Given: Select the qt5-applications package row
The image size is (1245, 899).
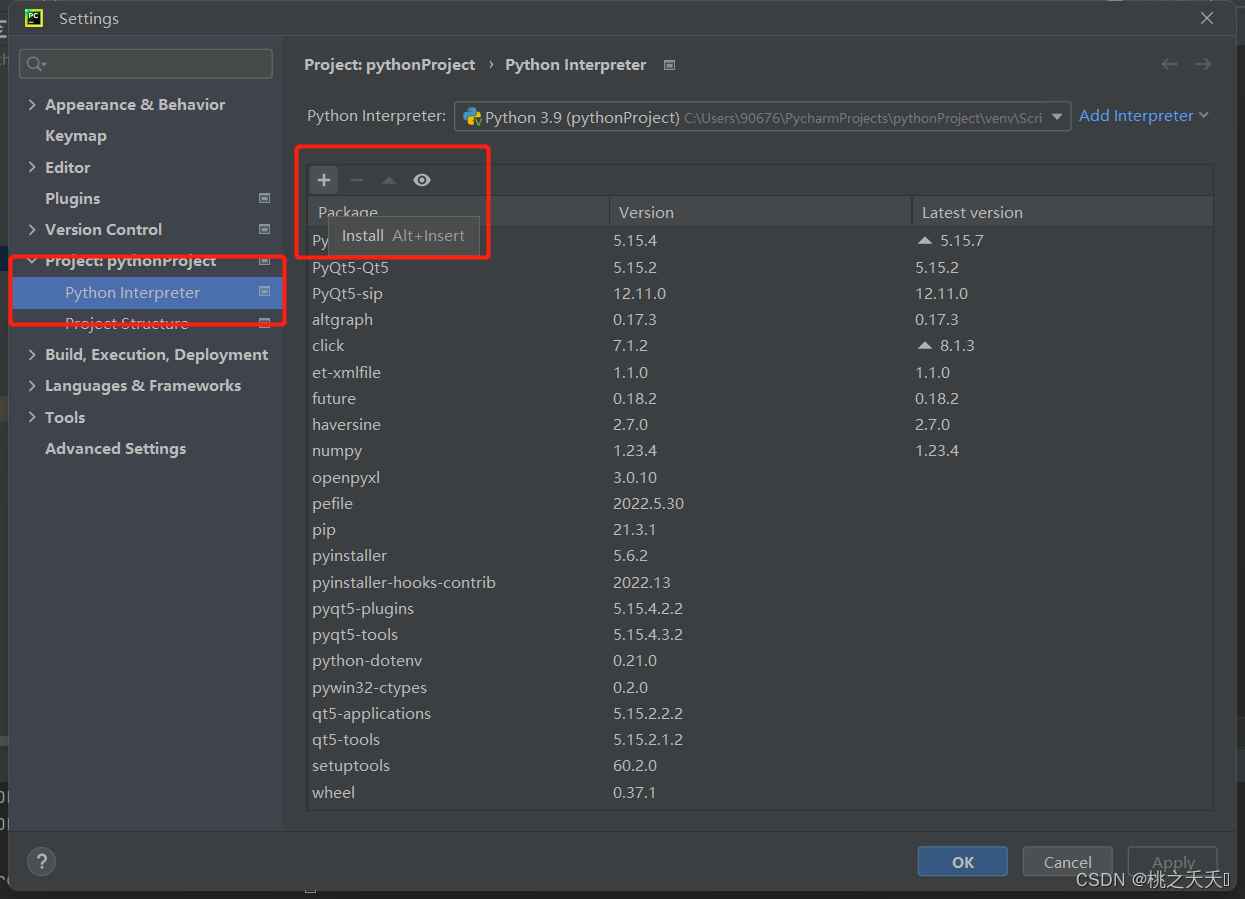Looking at the screenshot, I should coord(760,713).
